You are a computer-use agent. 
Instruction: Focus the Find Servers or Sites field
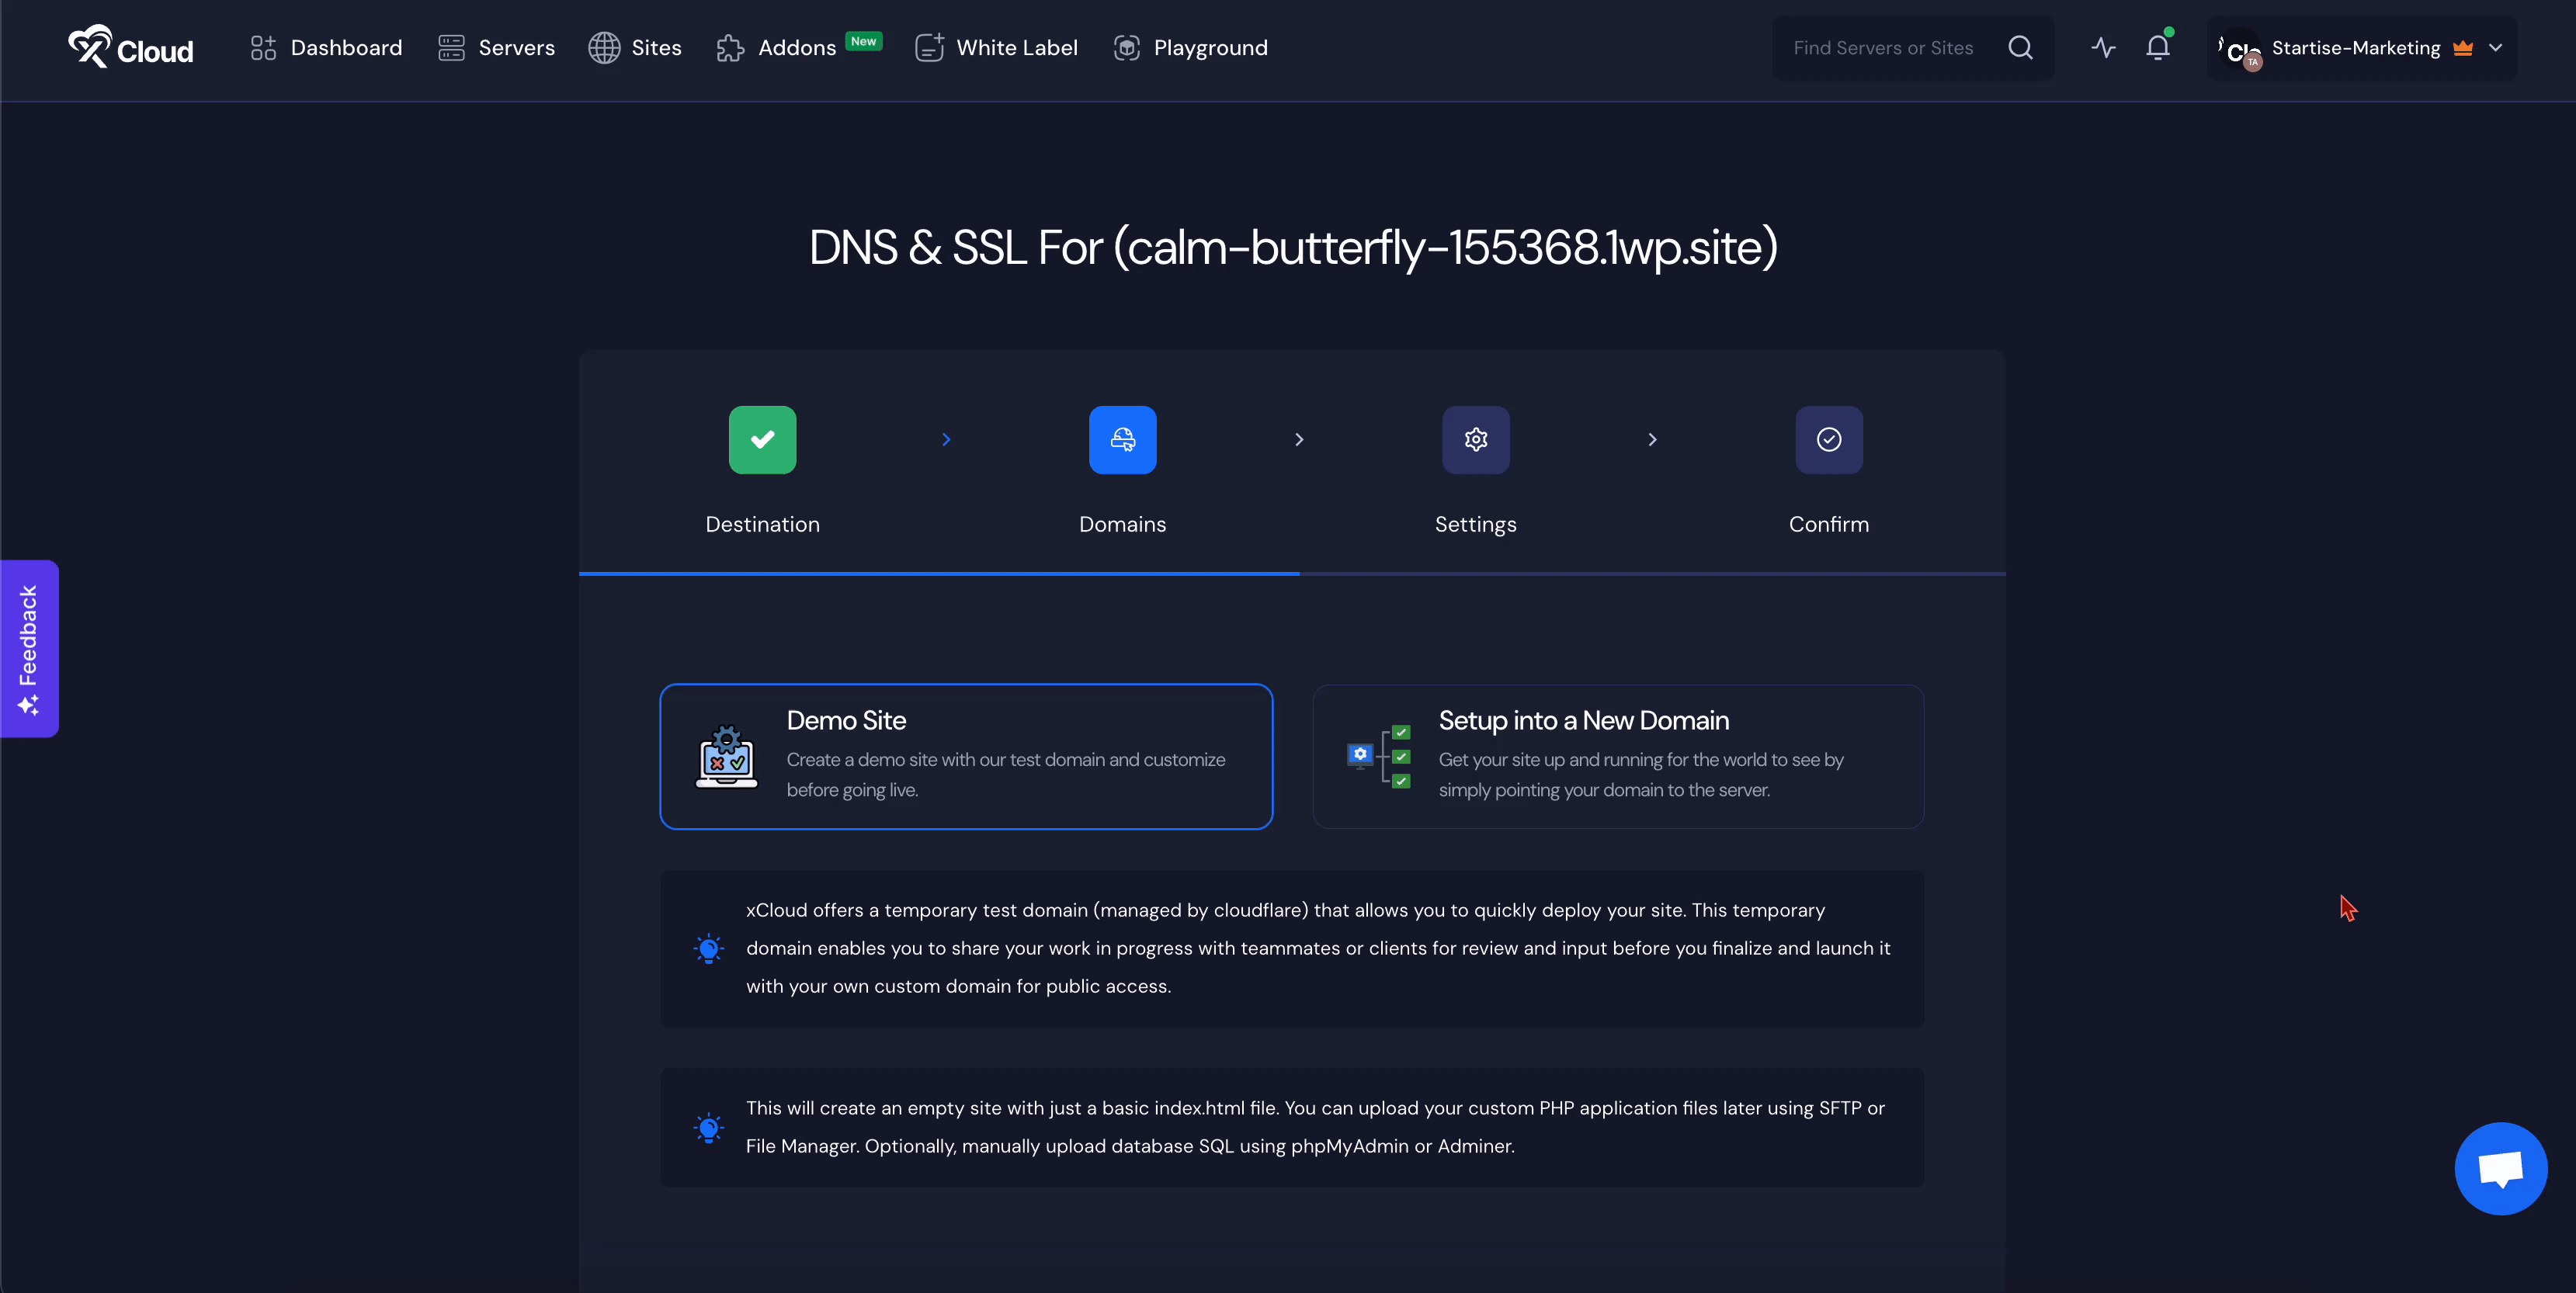pos(1884,48)
